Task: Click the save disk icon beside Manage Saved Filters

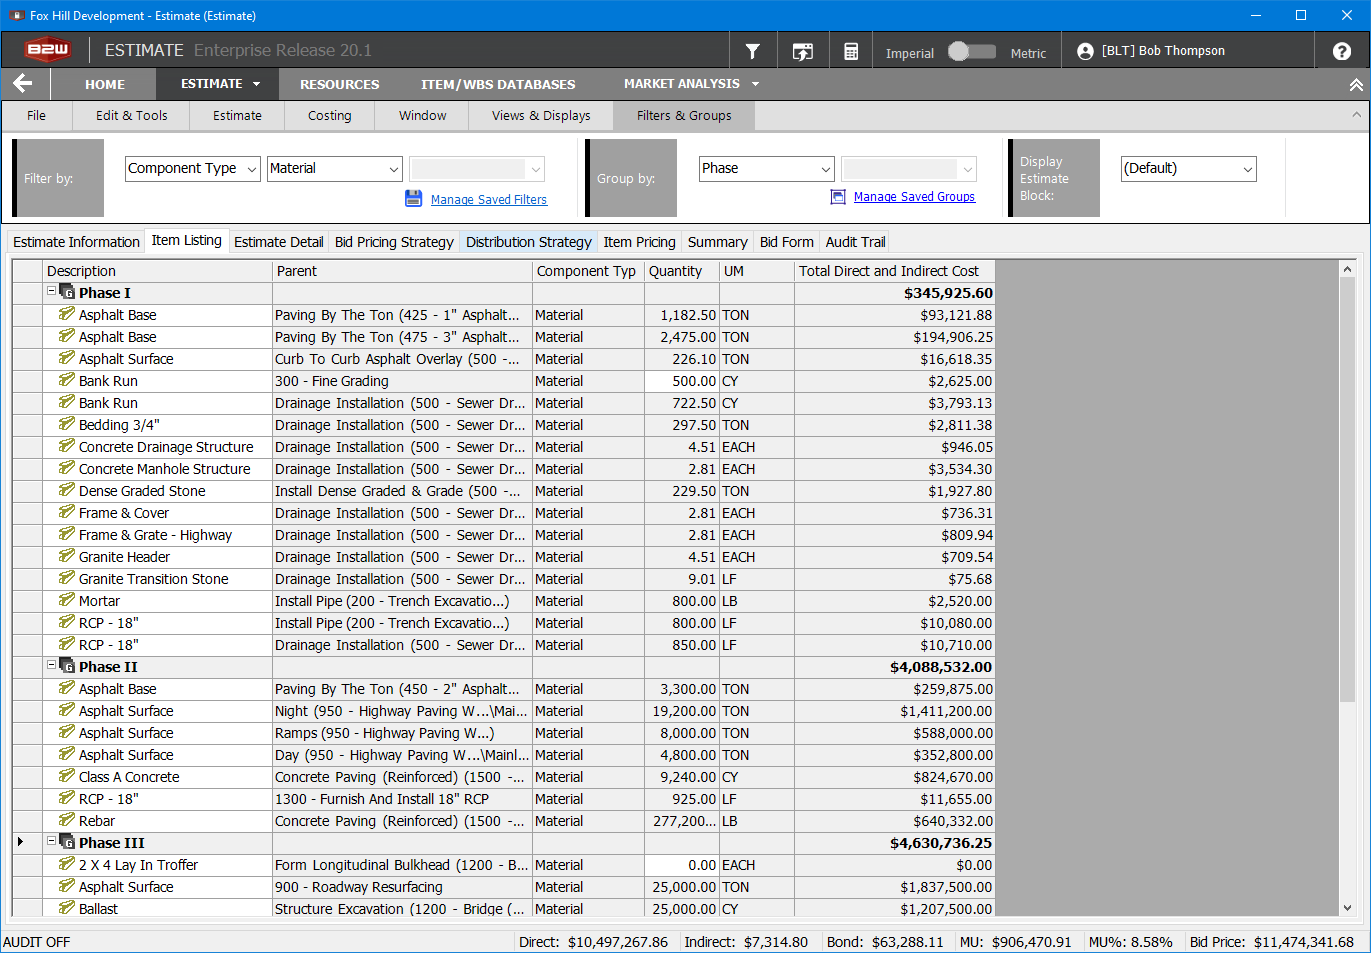Action: tap(414, 198)
